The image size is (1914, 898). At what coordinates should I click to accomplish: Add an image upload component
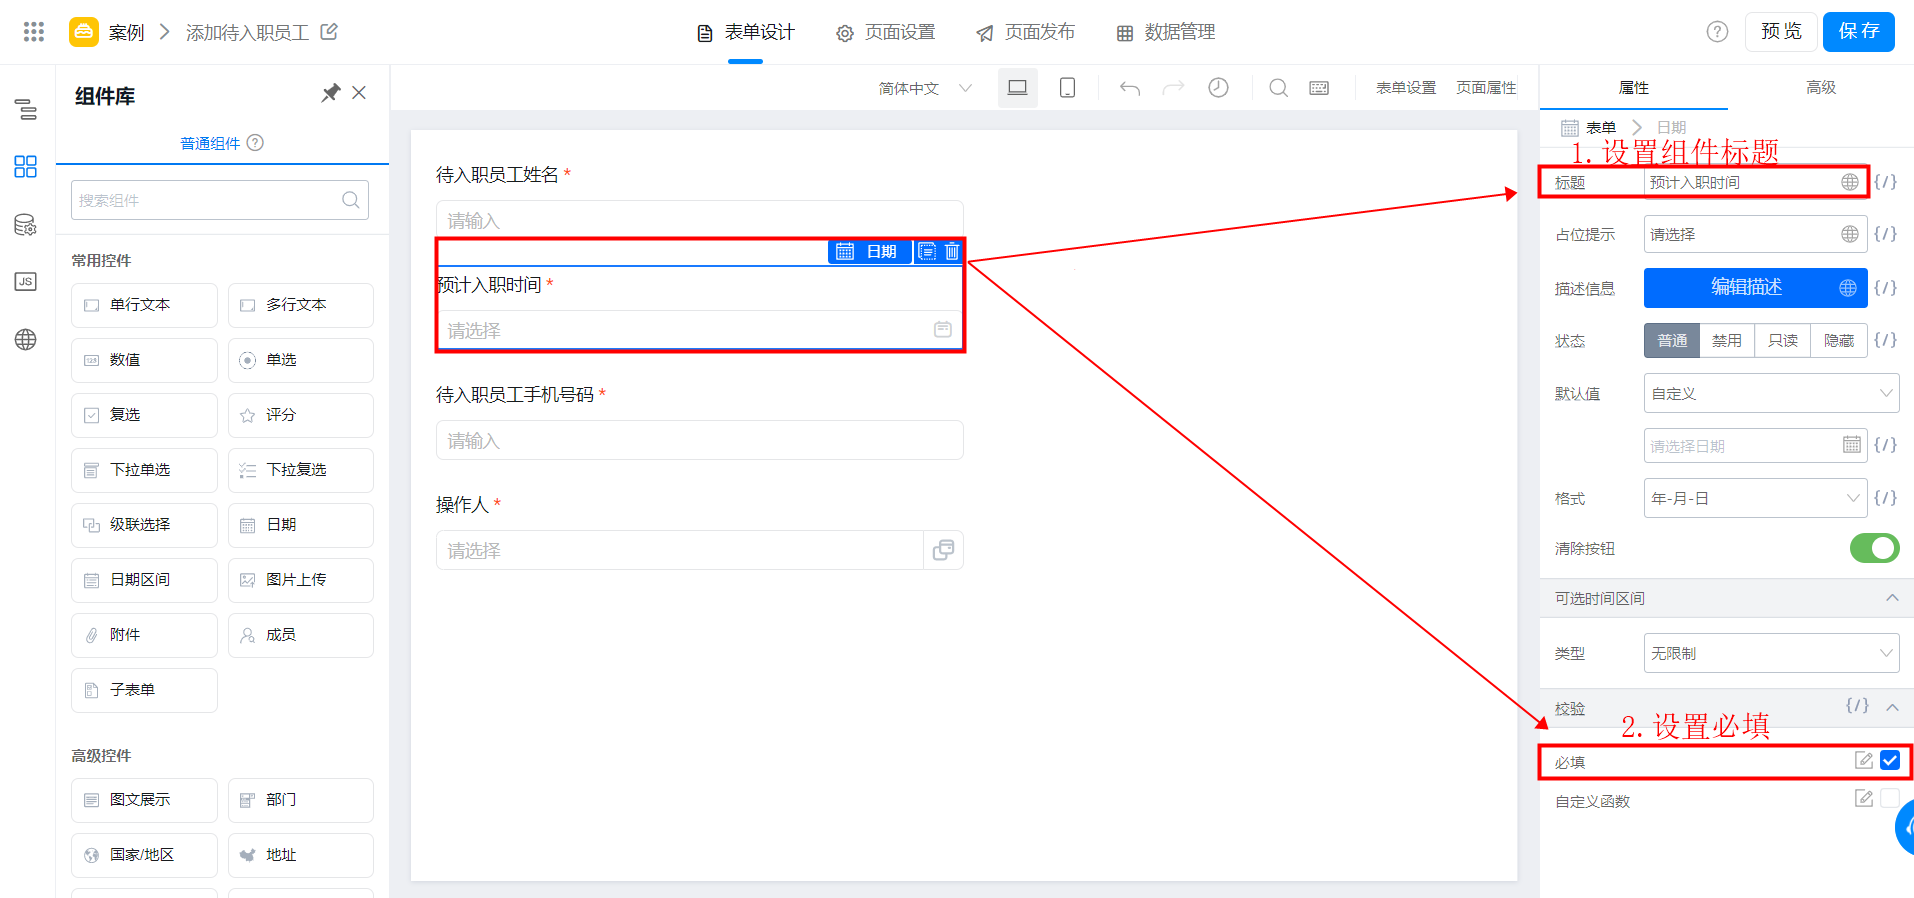tap(301, 580)
